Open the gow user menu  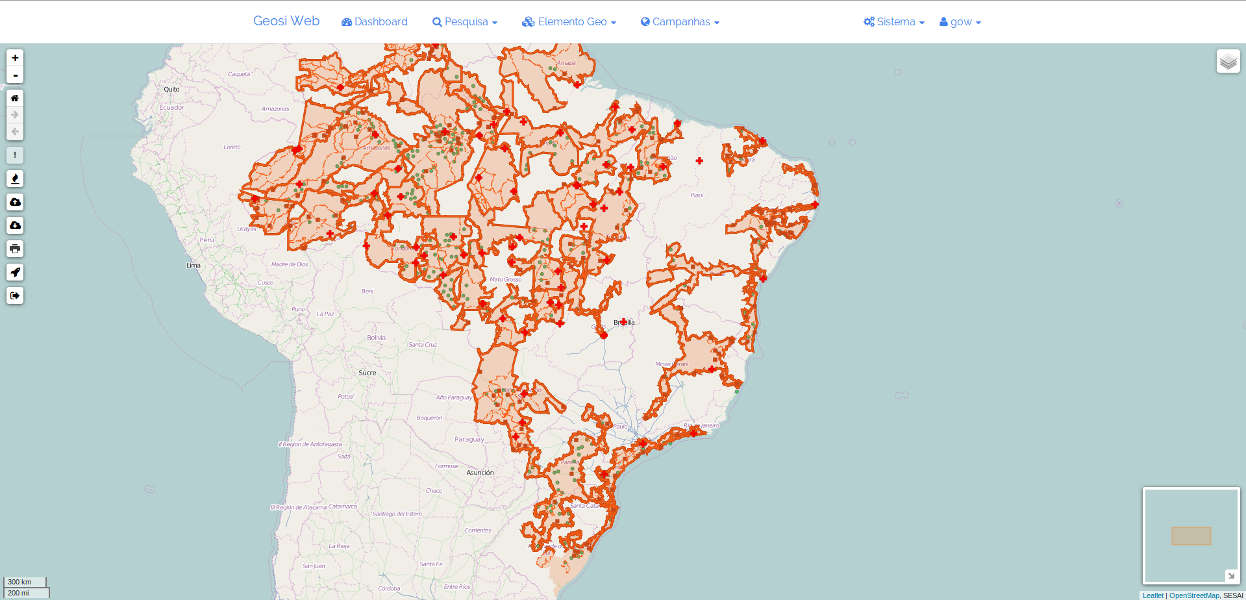click(x=960, y=21)
